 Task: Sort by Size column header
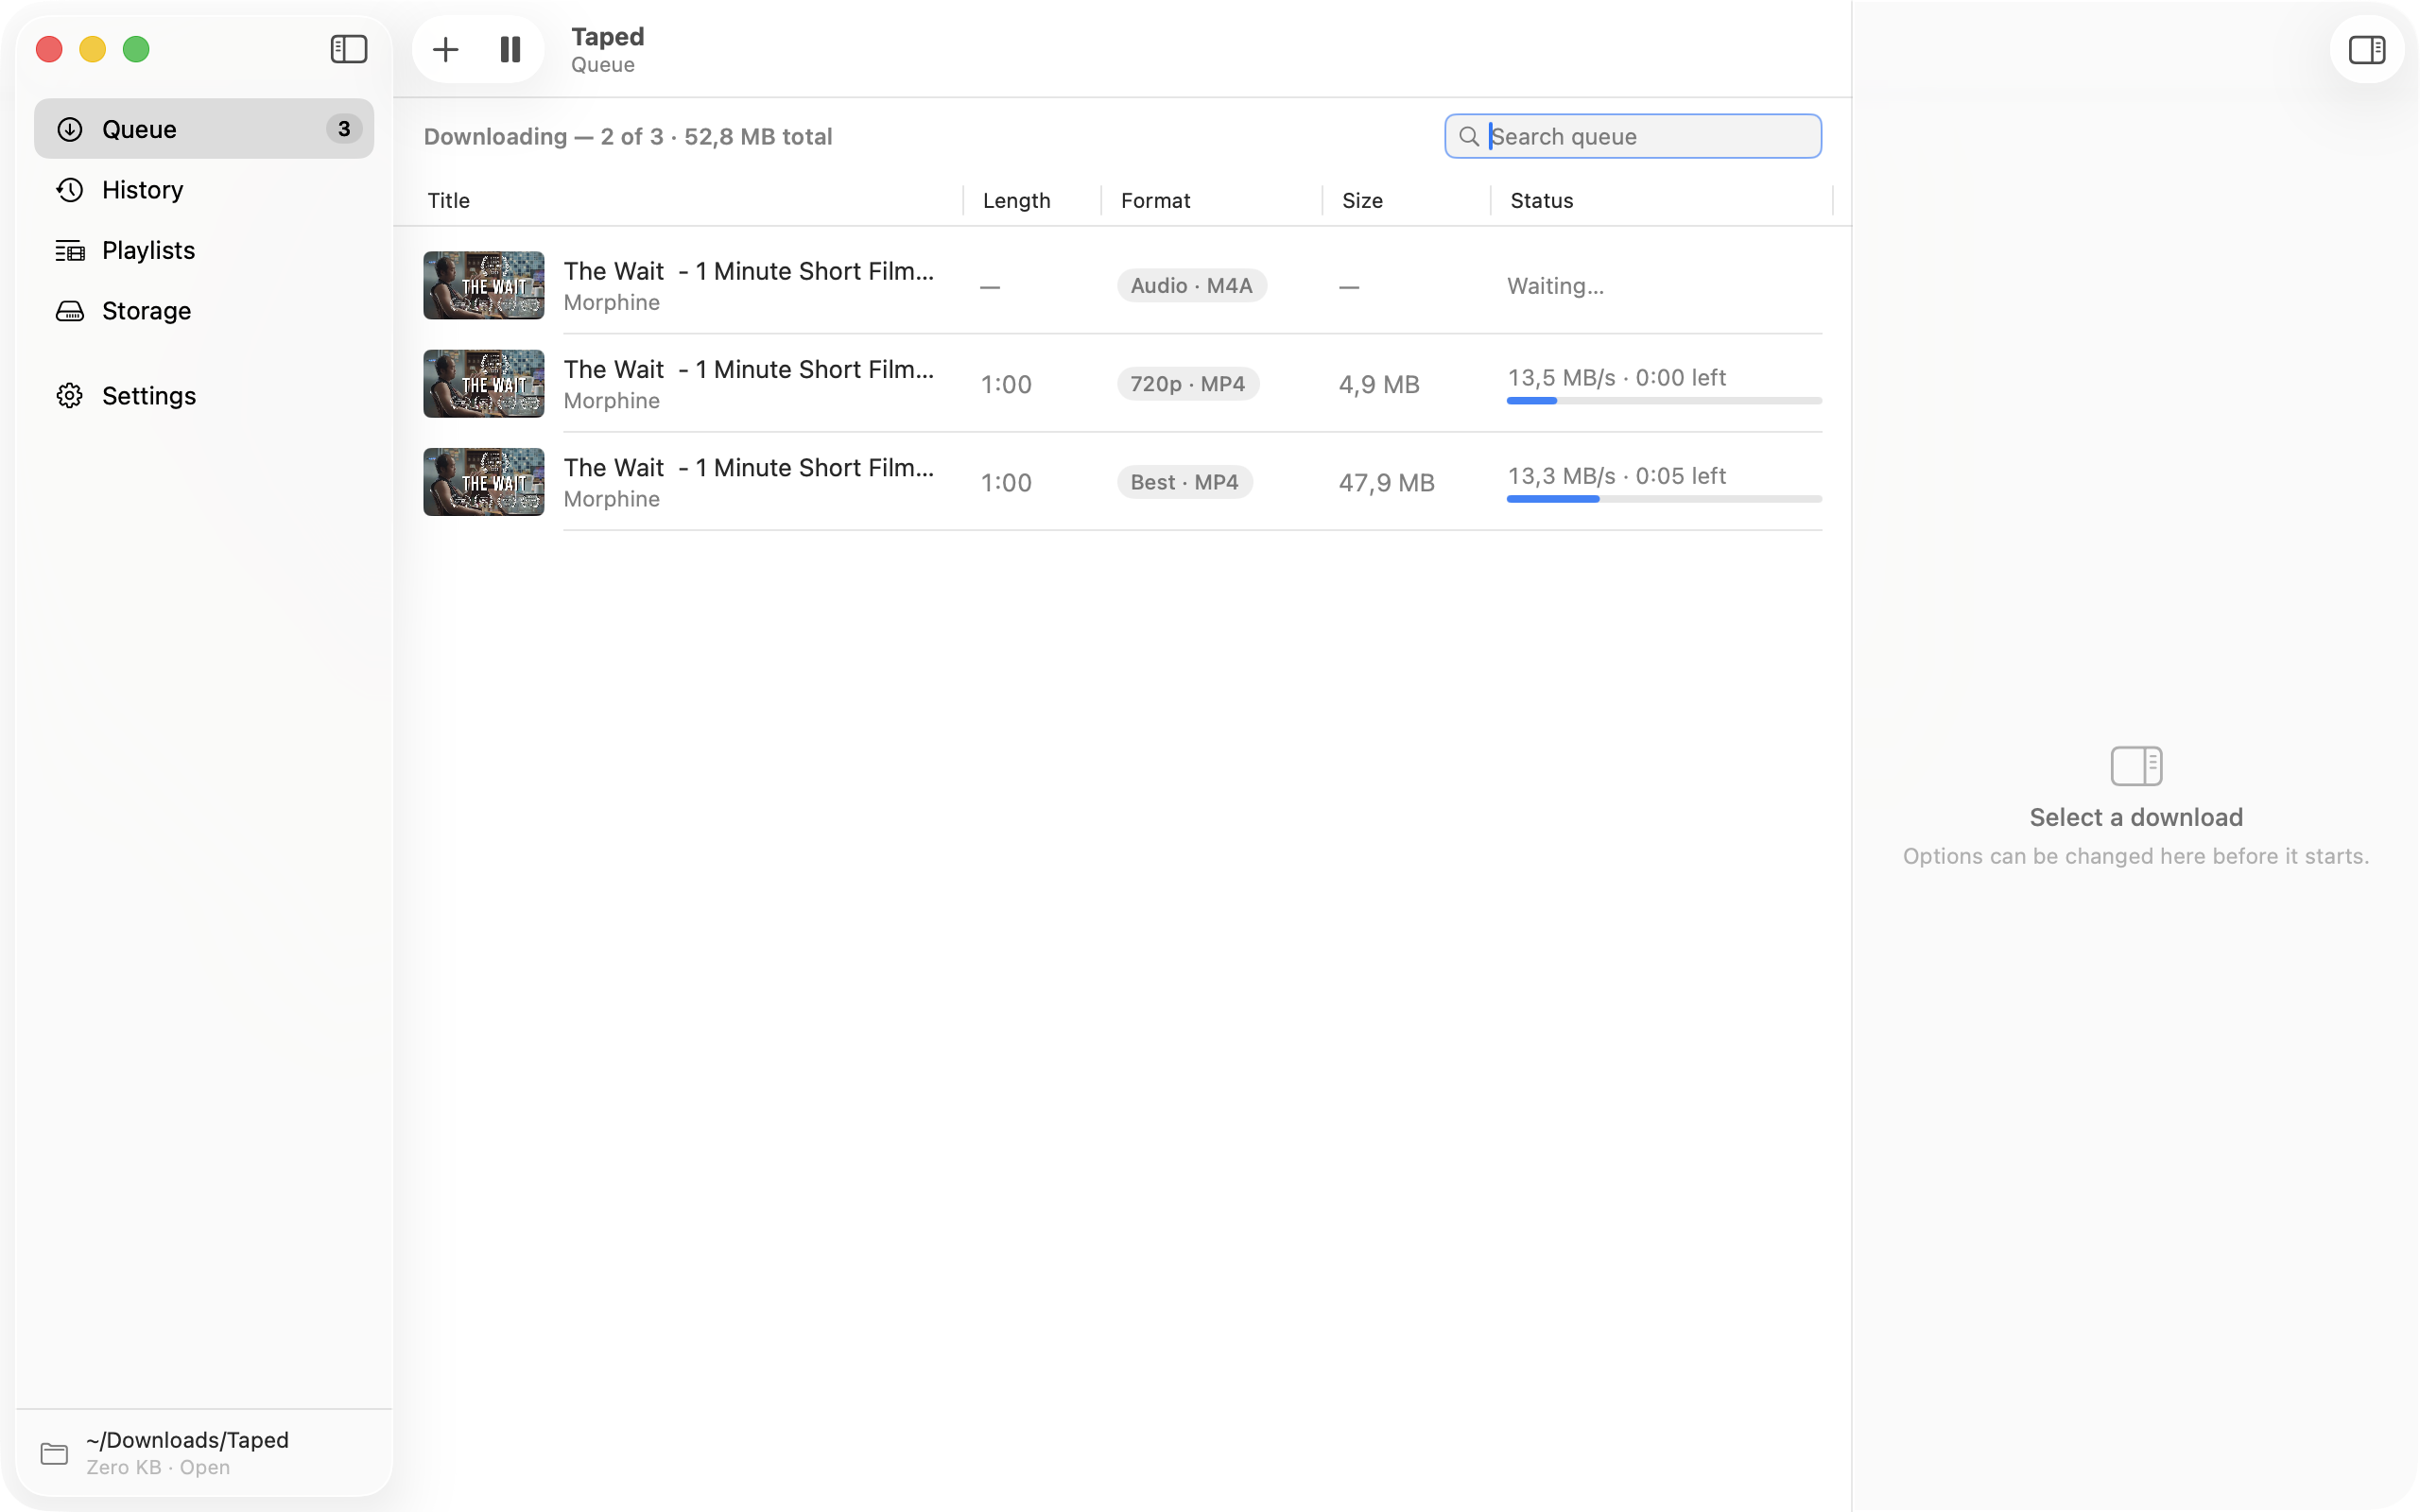point(1362,200)
